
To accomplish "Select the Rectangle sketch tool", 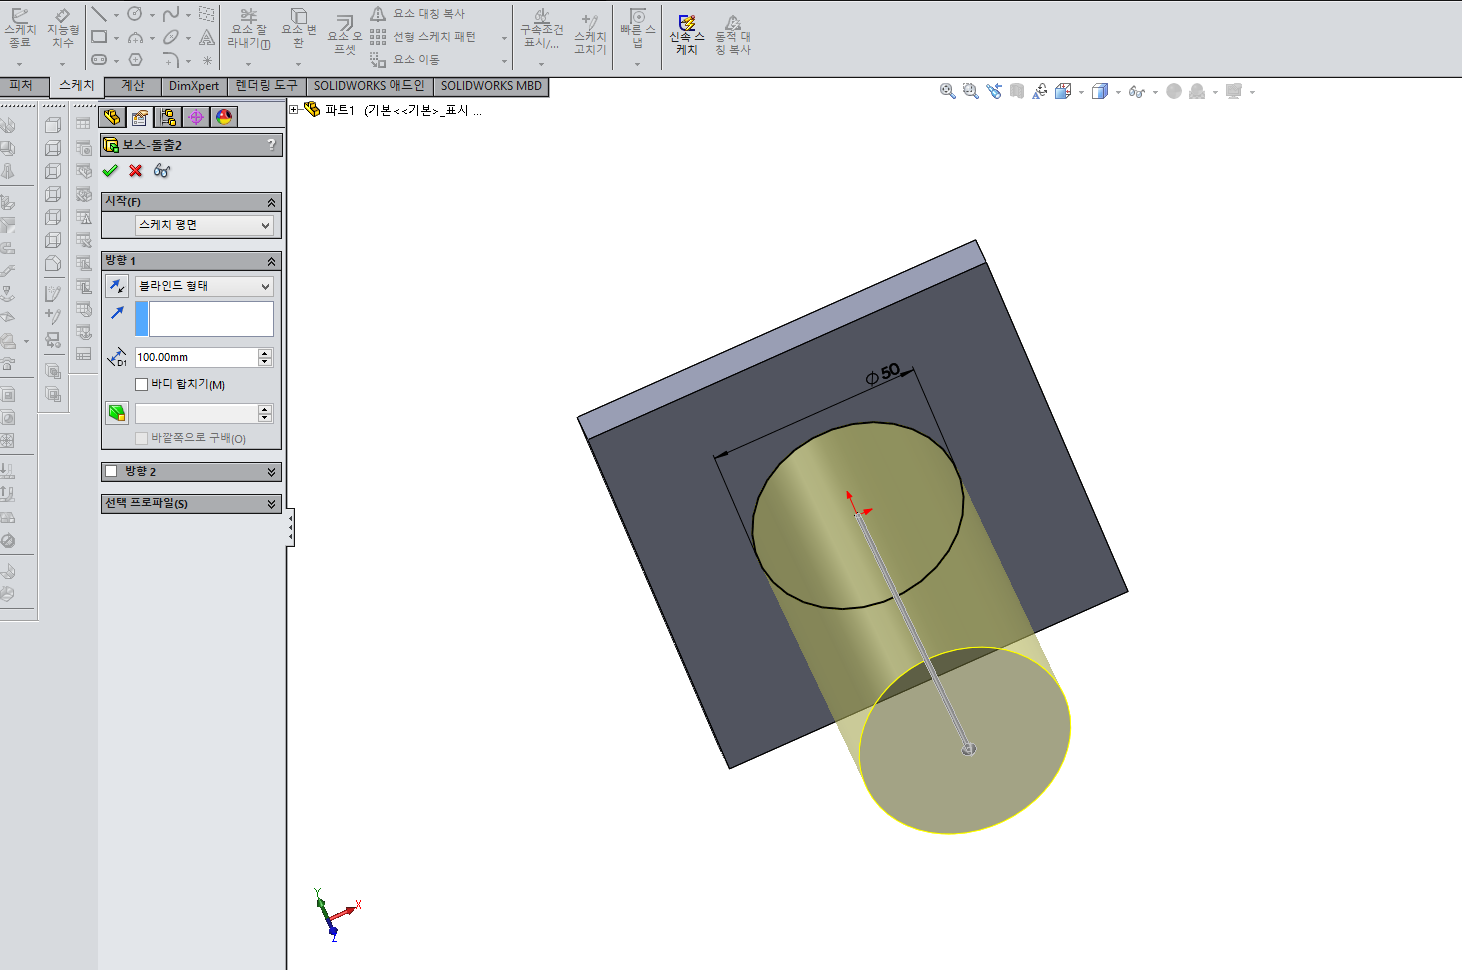I will pos(99,37).
